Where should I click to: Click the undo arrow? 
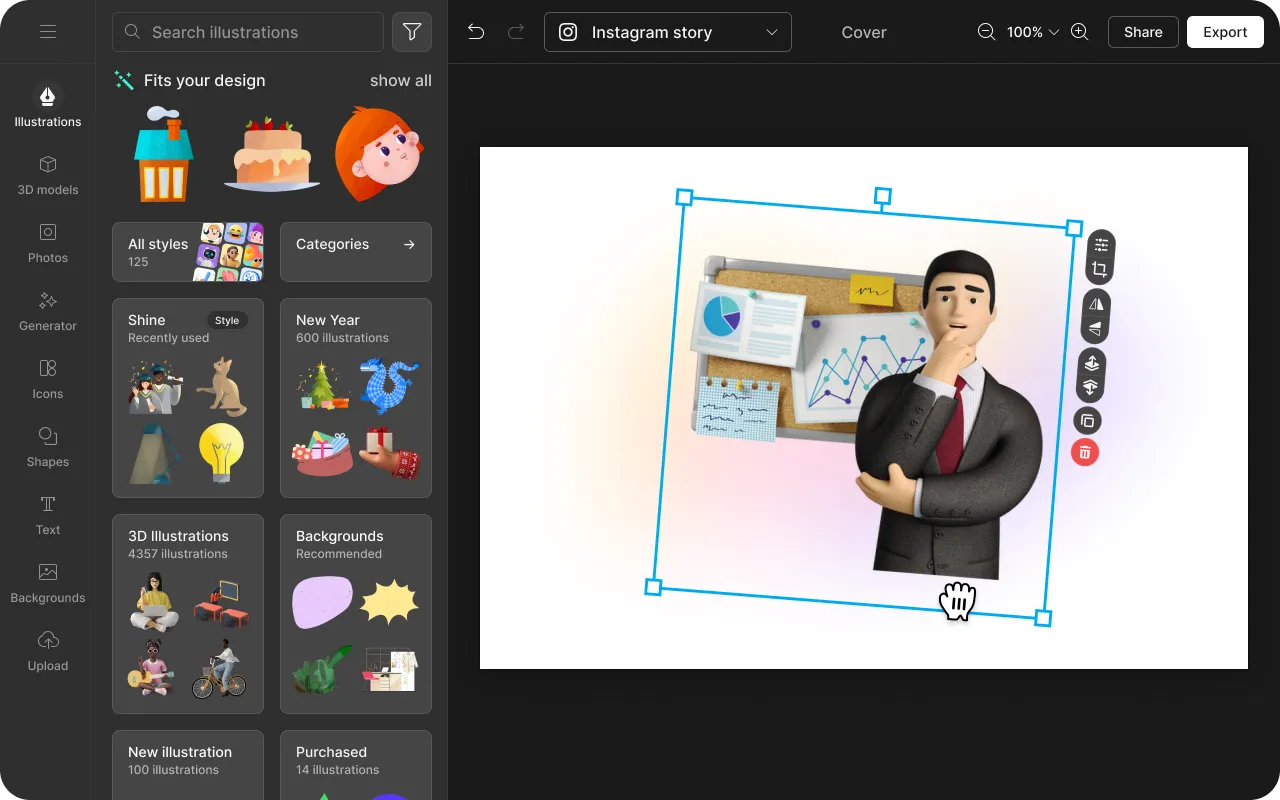(x=476, y=32)
